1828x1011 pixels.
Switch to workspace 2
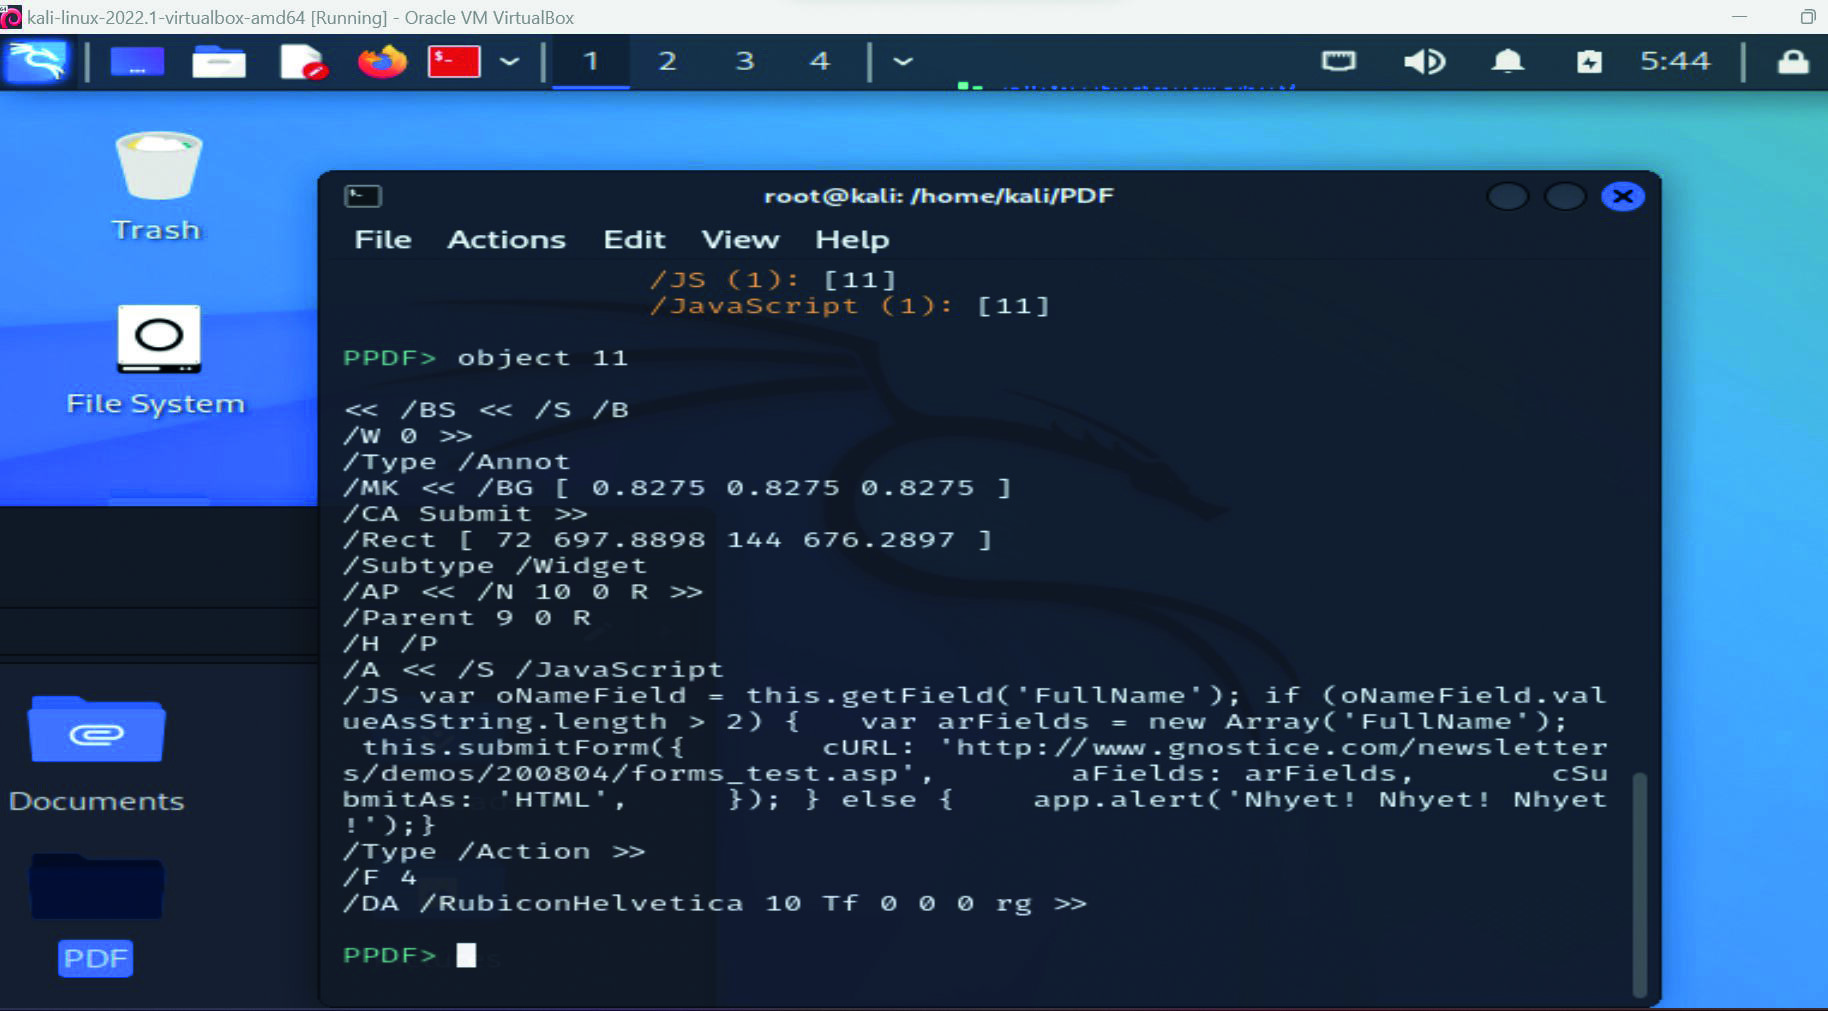coord(667,62)
